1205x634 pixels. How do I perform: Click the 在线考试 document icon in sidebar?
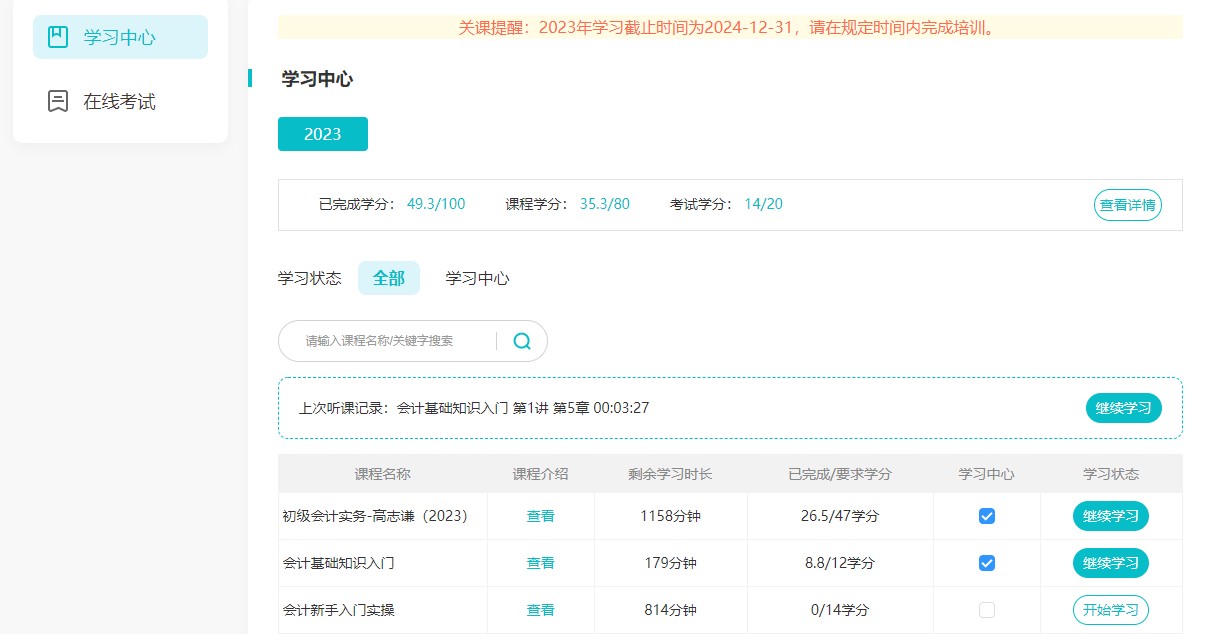(x=58, y=101)
